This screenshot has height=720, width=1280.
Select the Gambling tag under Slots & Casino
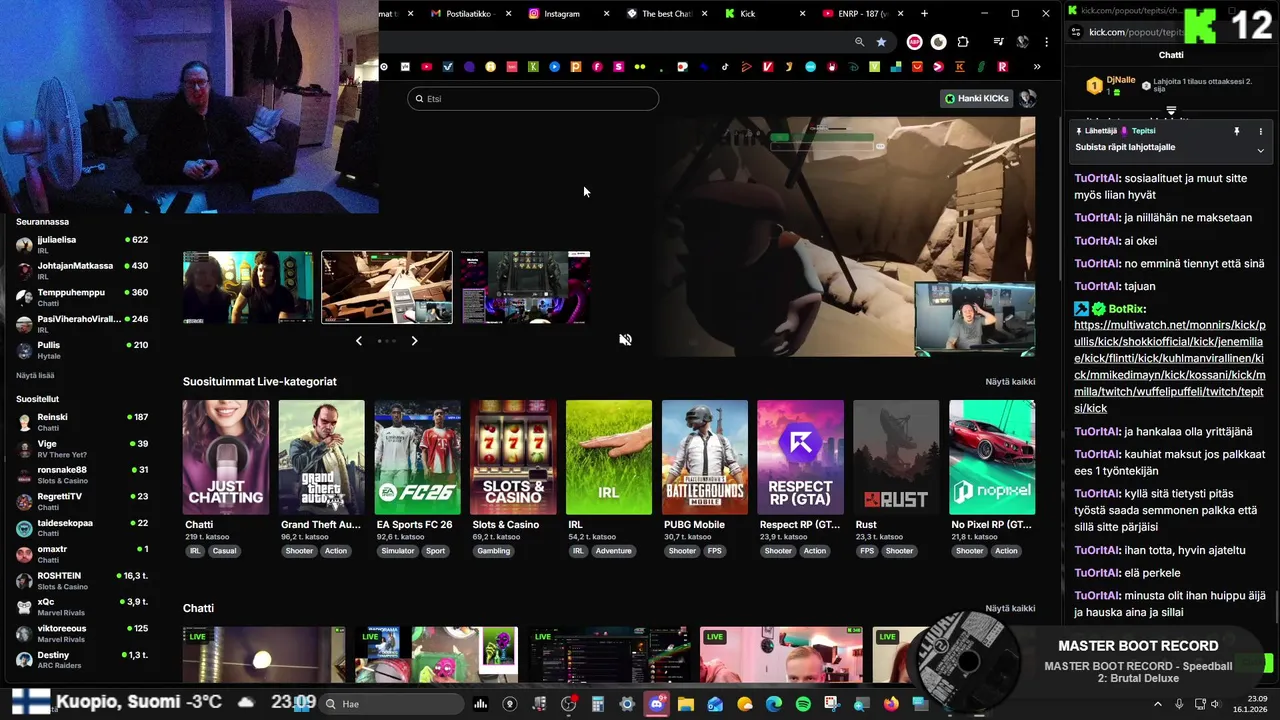(493, 551)
